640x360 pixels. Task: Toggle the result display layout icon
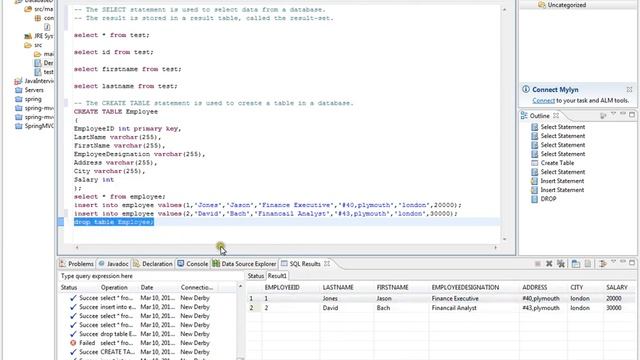576,264
